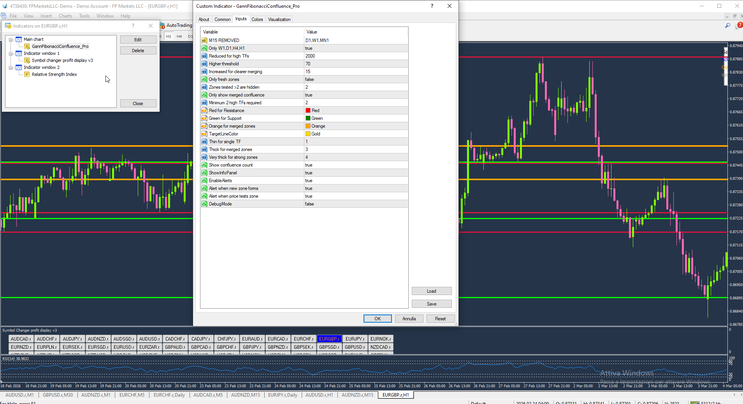Click the Annulla button
The height and width of the screenshot is (404, 743).
point(409,319)
